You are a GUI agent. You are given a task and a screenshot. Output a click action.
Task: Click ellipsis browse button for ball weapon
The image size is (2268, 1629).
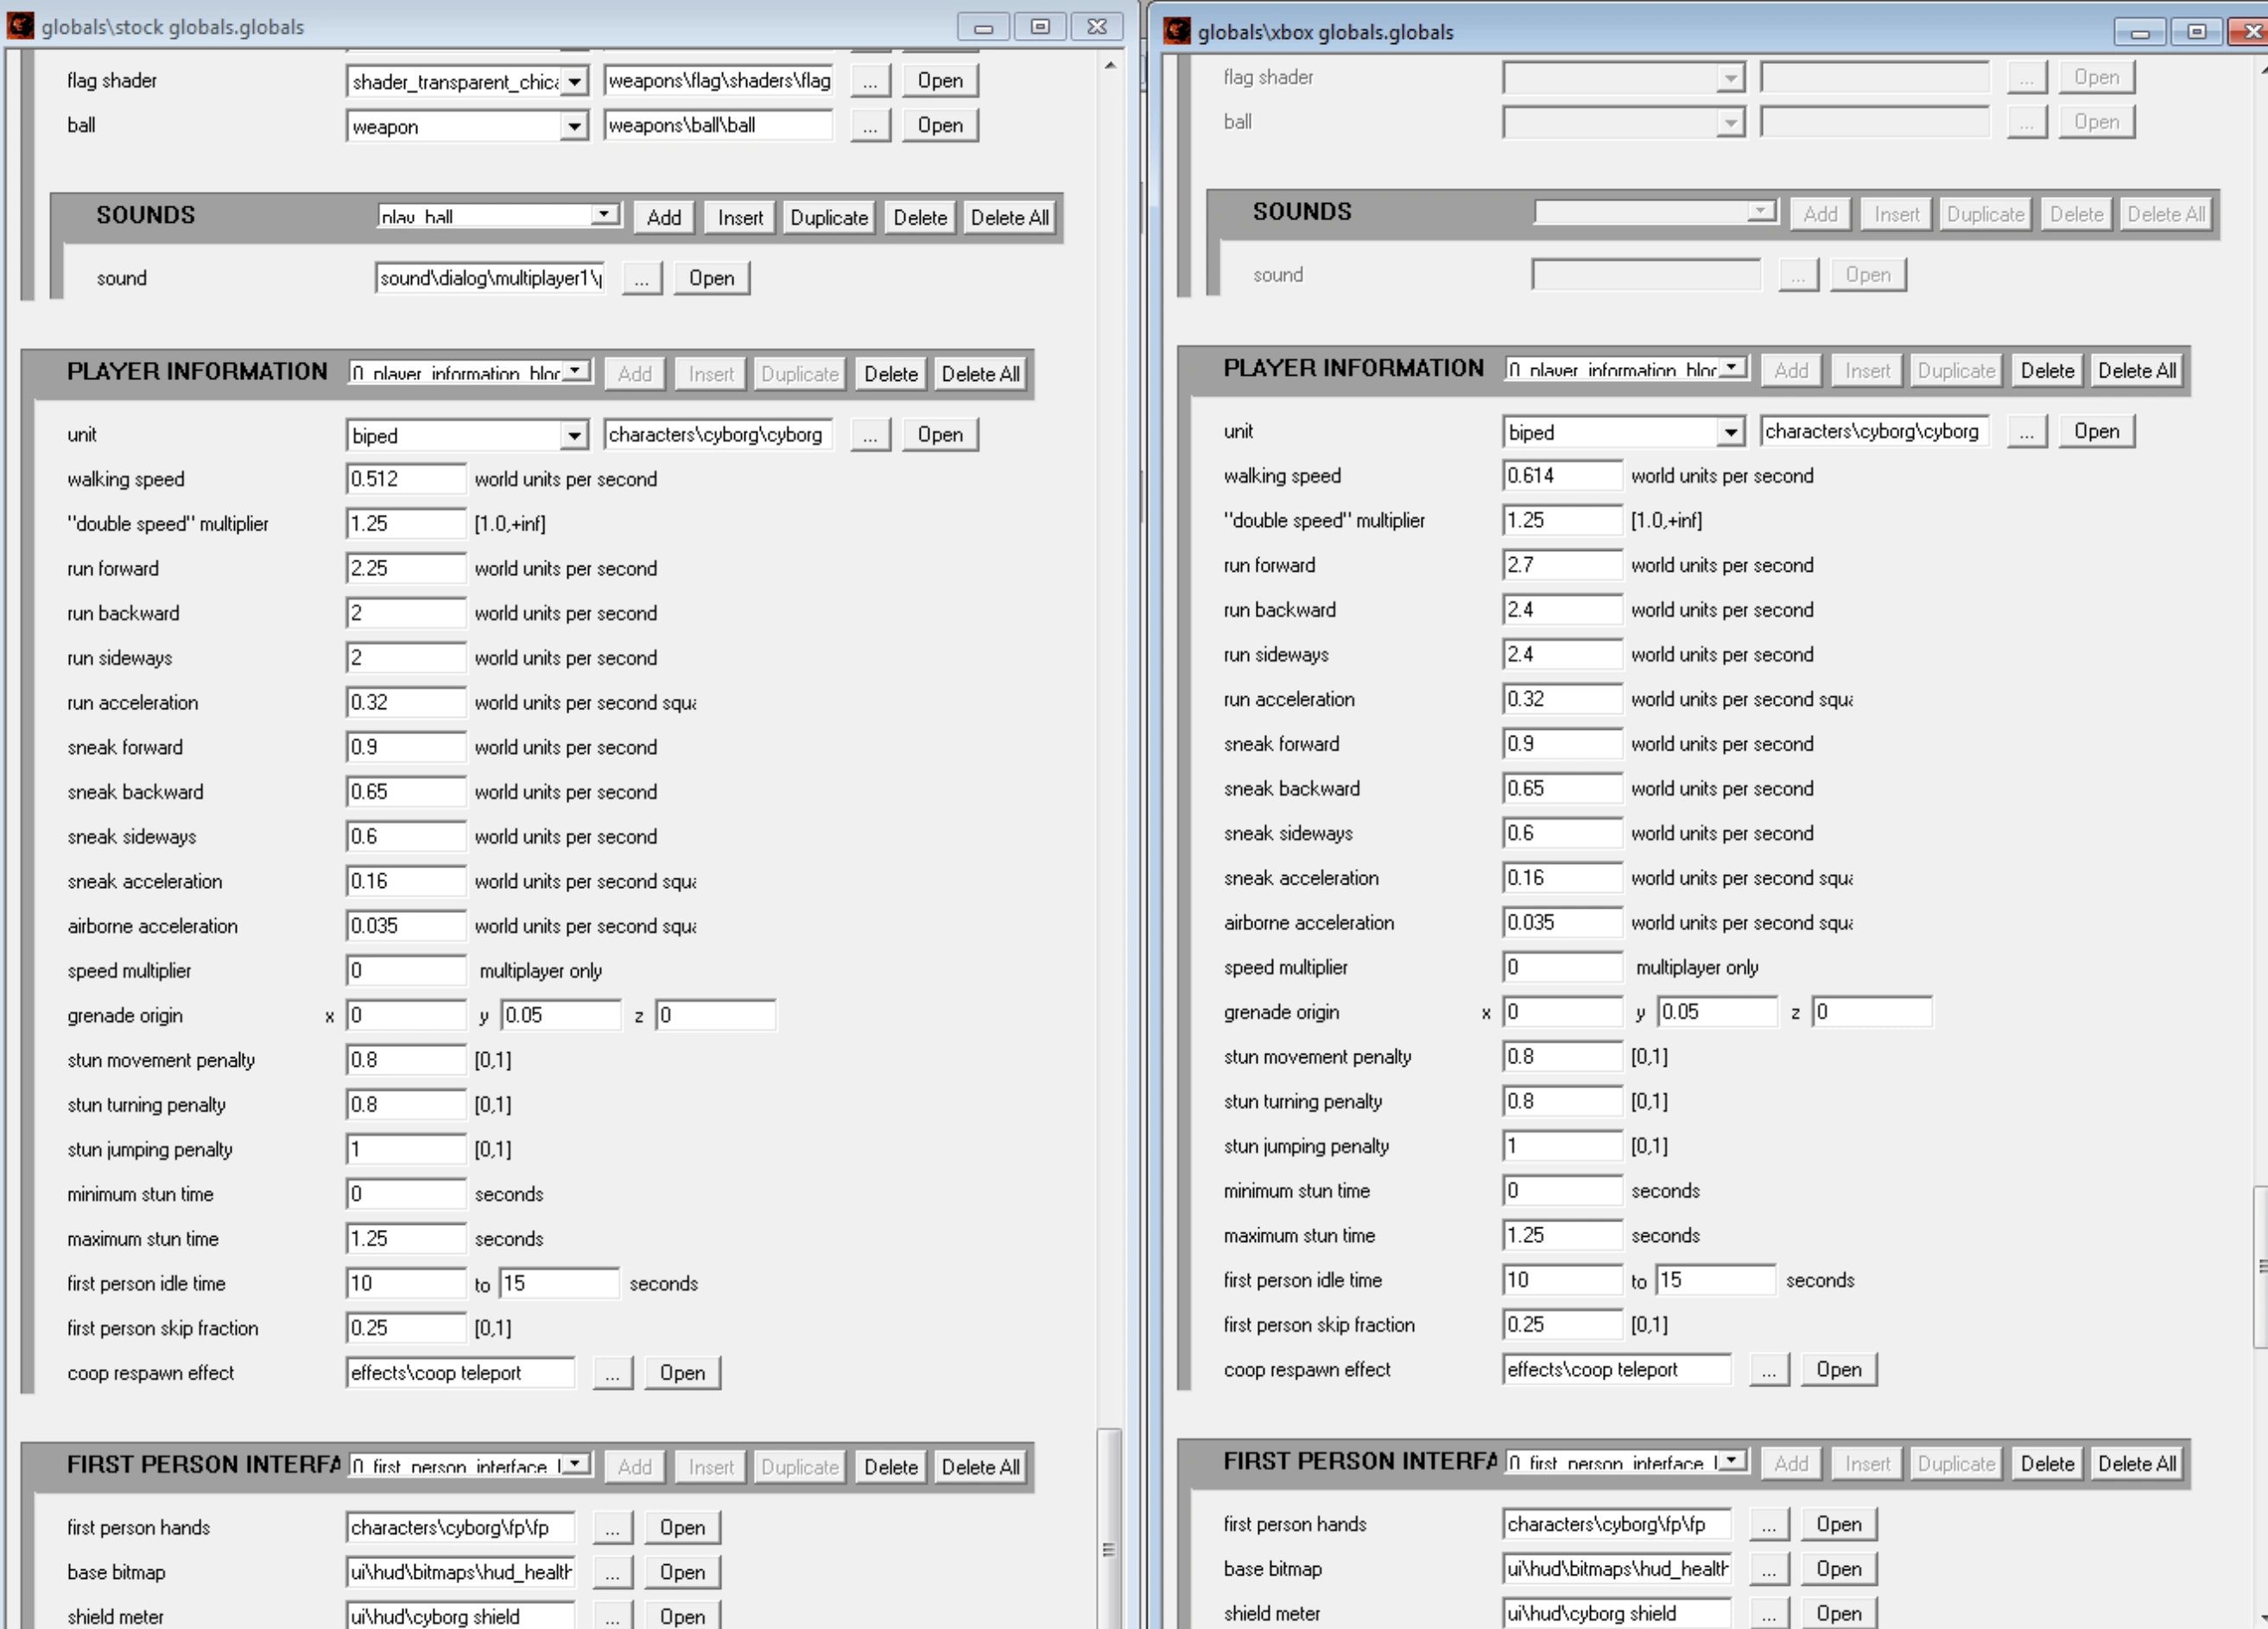coord(870,126)
